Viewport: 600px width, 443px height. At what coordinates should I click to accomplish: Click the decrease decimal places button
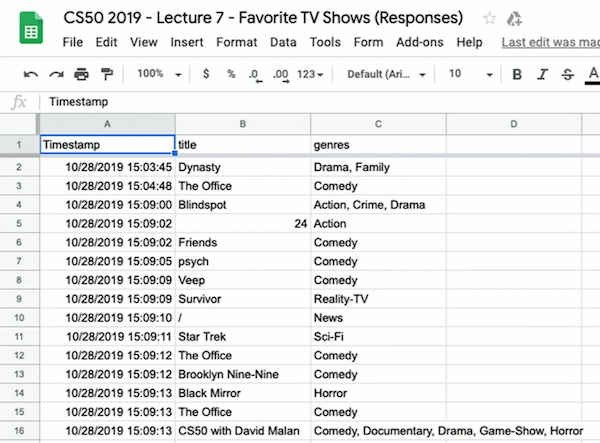pos(256,74)
